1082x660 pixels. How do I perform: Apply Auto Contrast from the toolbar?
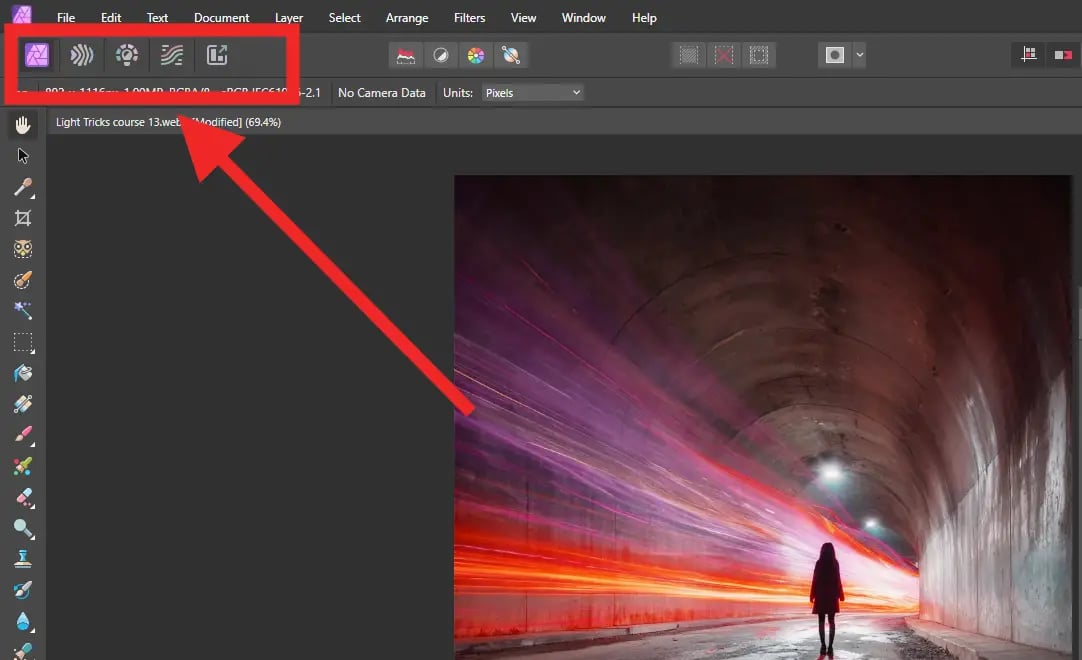tap(440, 55)
